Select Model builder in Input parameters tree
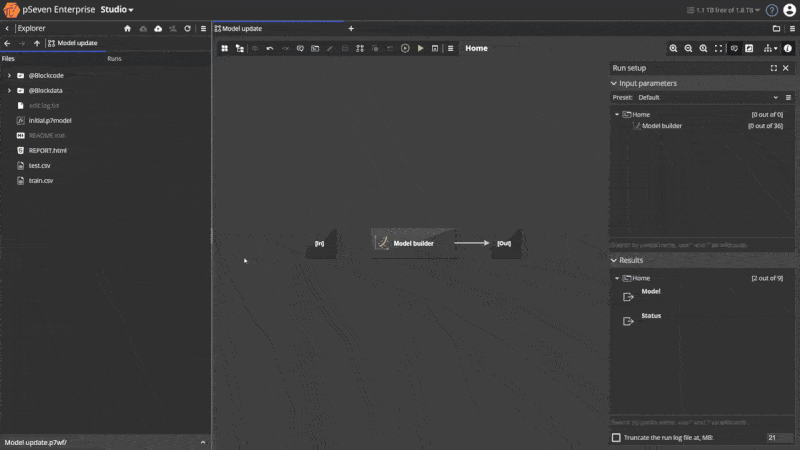The height and width of the screenshot is (450, 800). [x=661, y=126]
